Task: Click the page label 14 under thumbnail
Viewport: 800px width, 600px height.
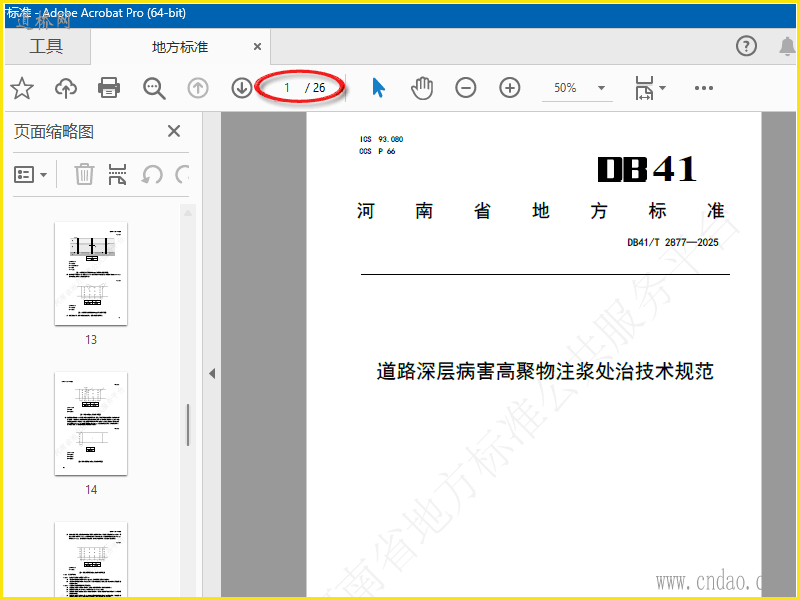Action: pyautogui.click(x=91, y=490)
